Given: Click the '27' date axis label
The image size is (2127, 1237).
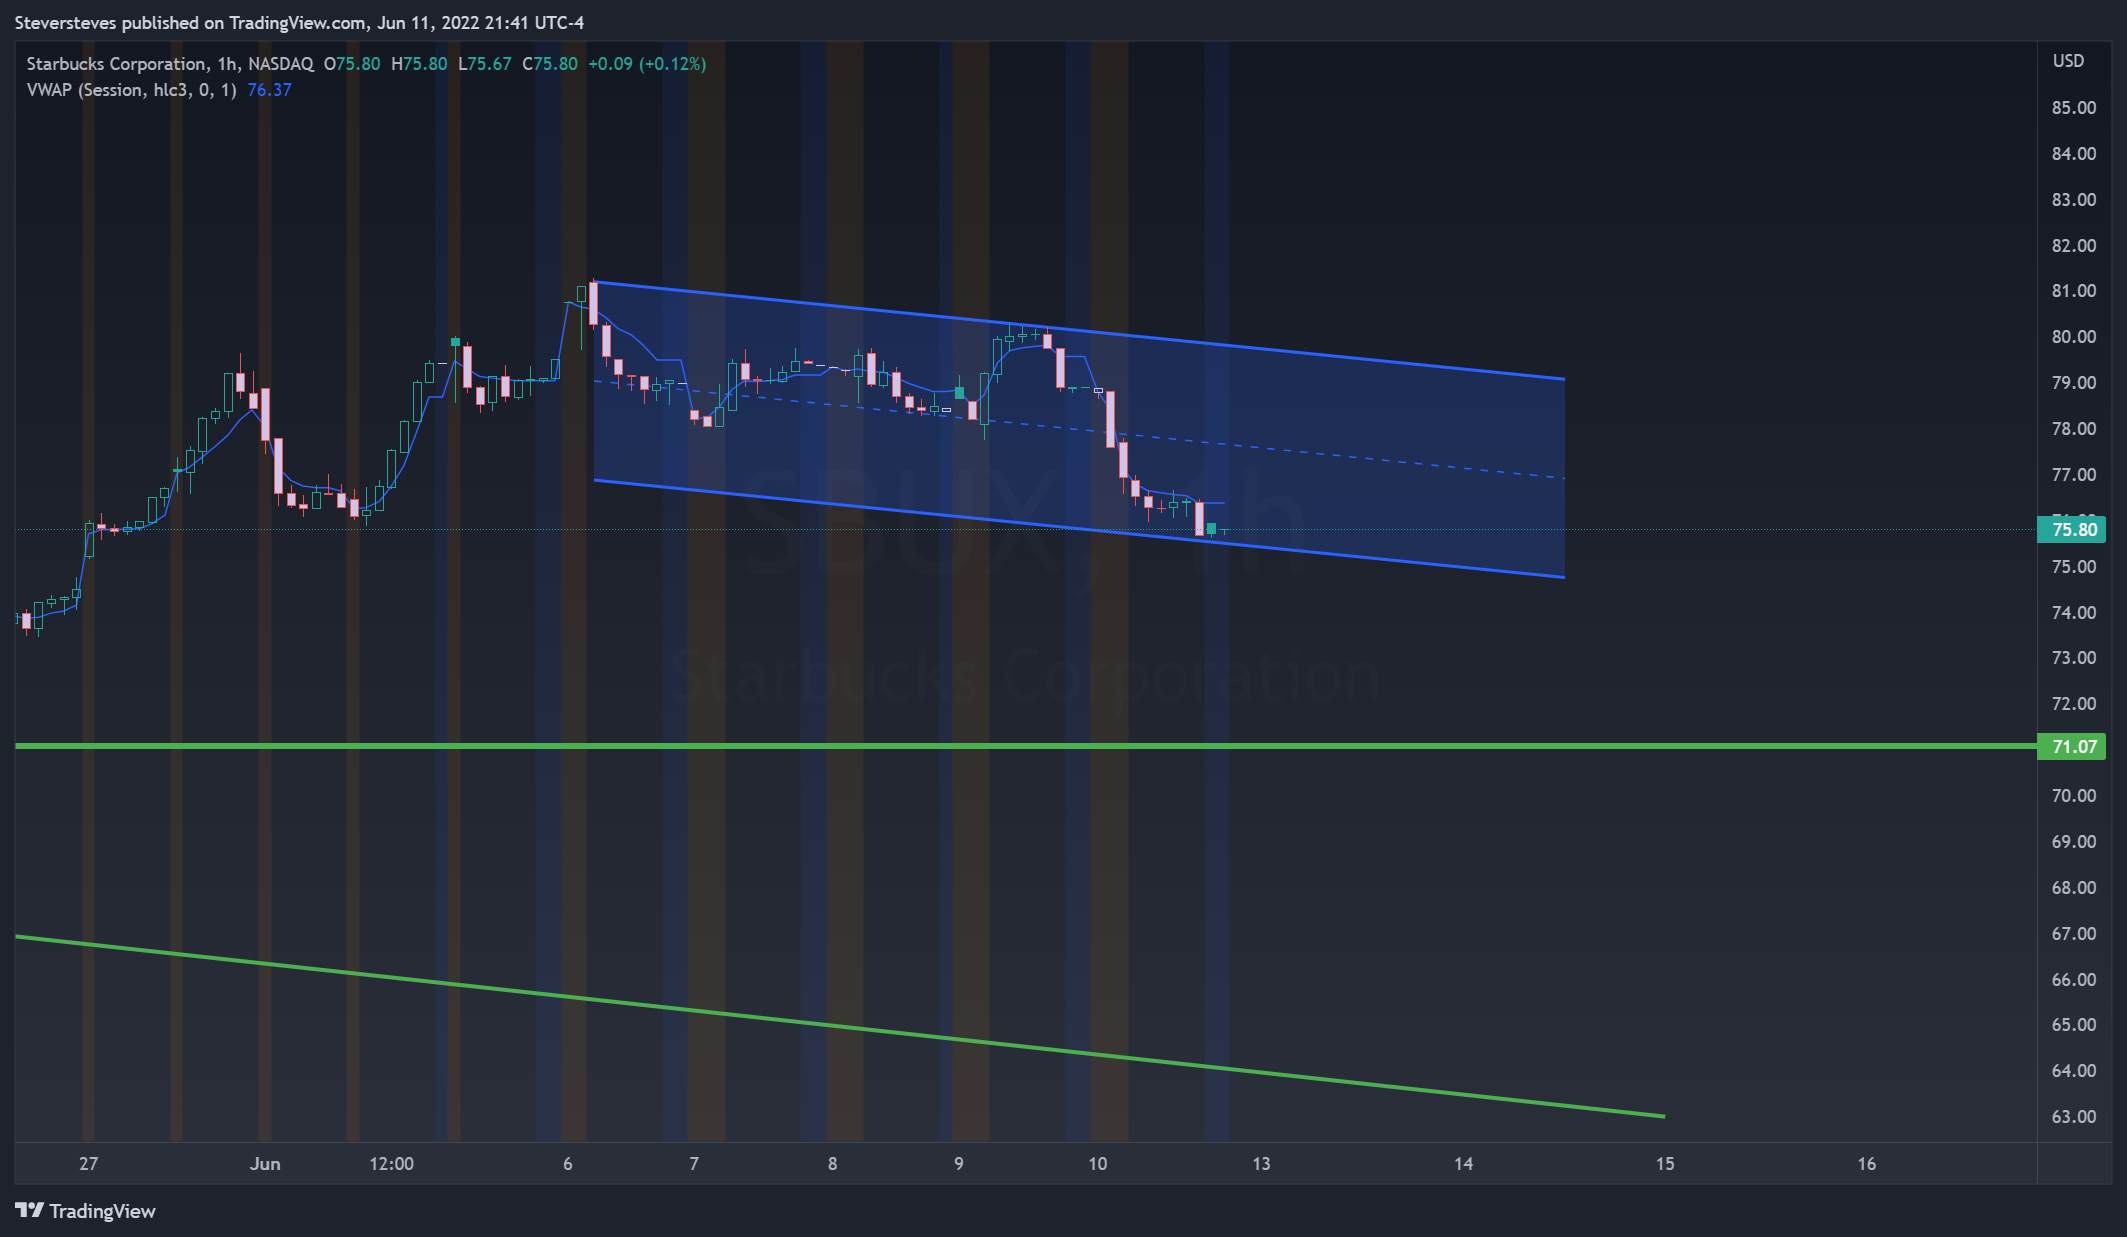Looking at the screenshot, I should 89,1163.
